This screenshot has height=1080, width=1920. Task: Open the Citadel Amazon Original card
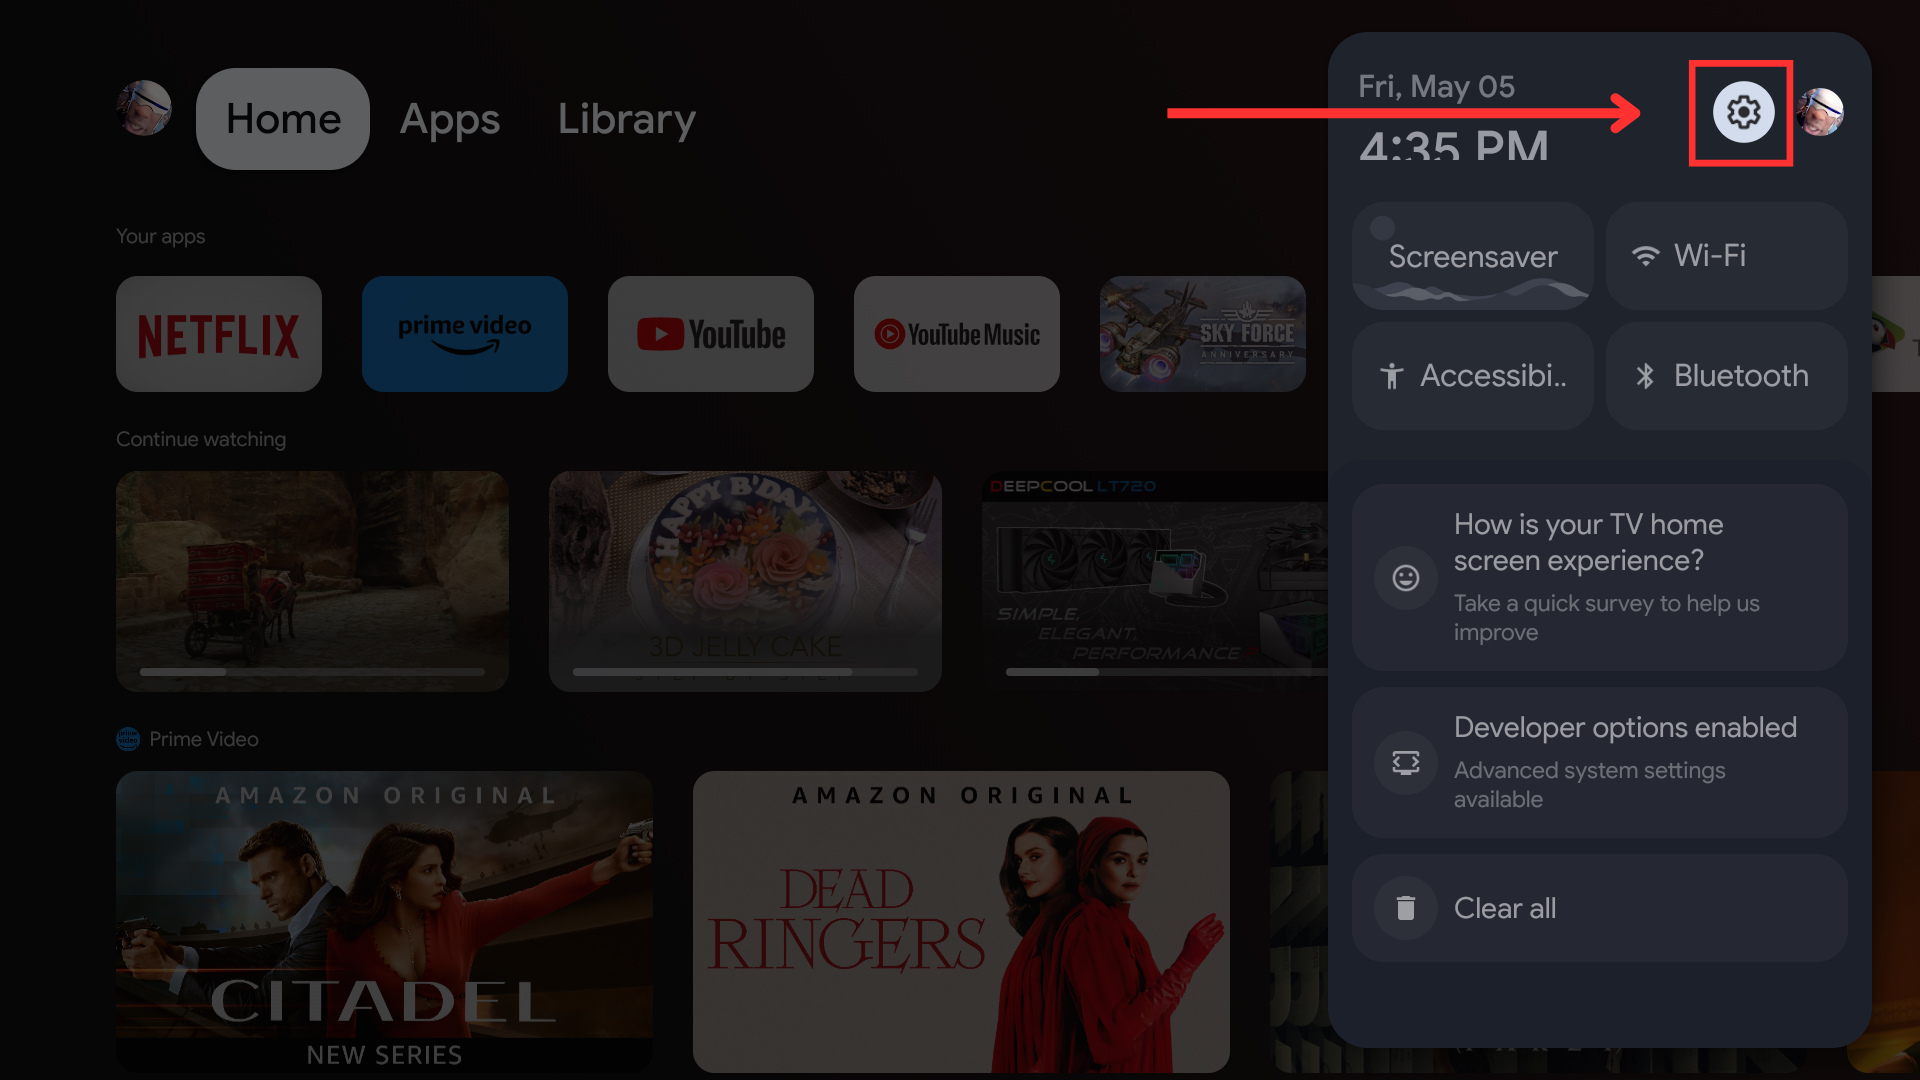click(x=385, y=920)
